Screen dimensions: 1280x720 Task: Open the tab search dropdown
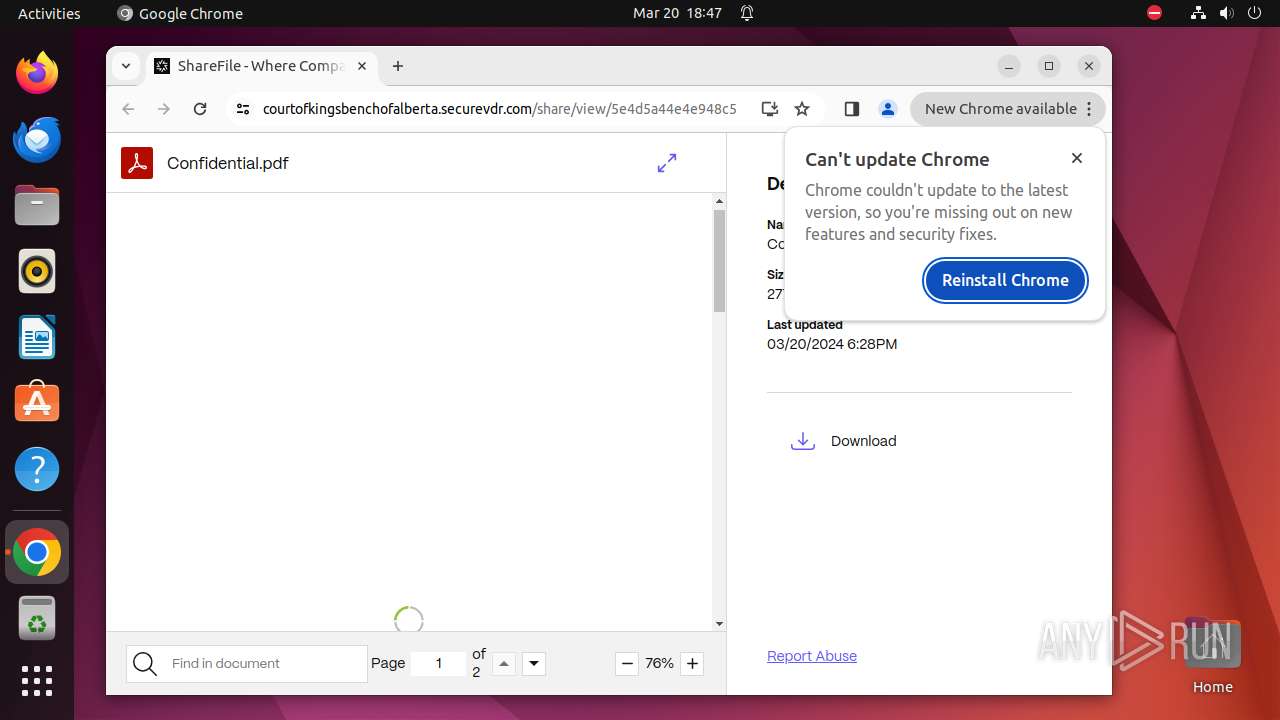[x=125, y=66]
